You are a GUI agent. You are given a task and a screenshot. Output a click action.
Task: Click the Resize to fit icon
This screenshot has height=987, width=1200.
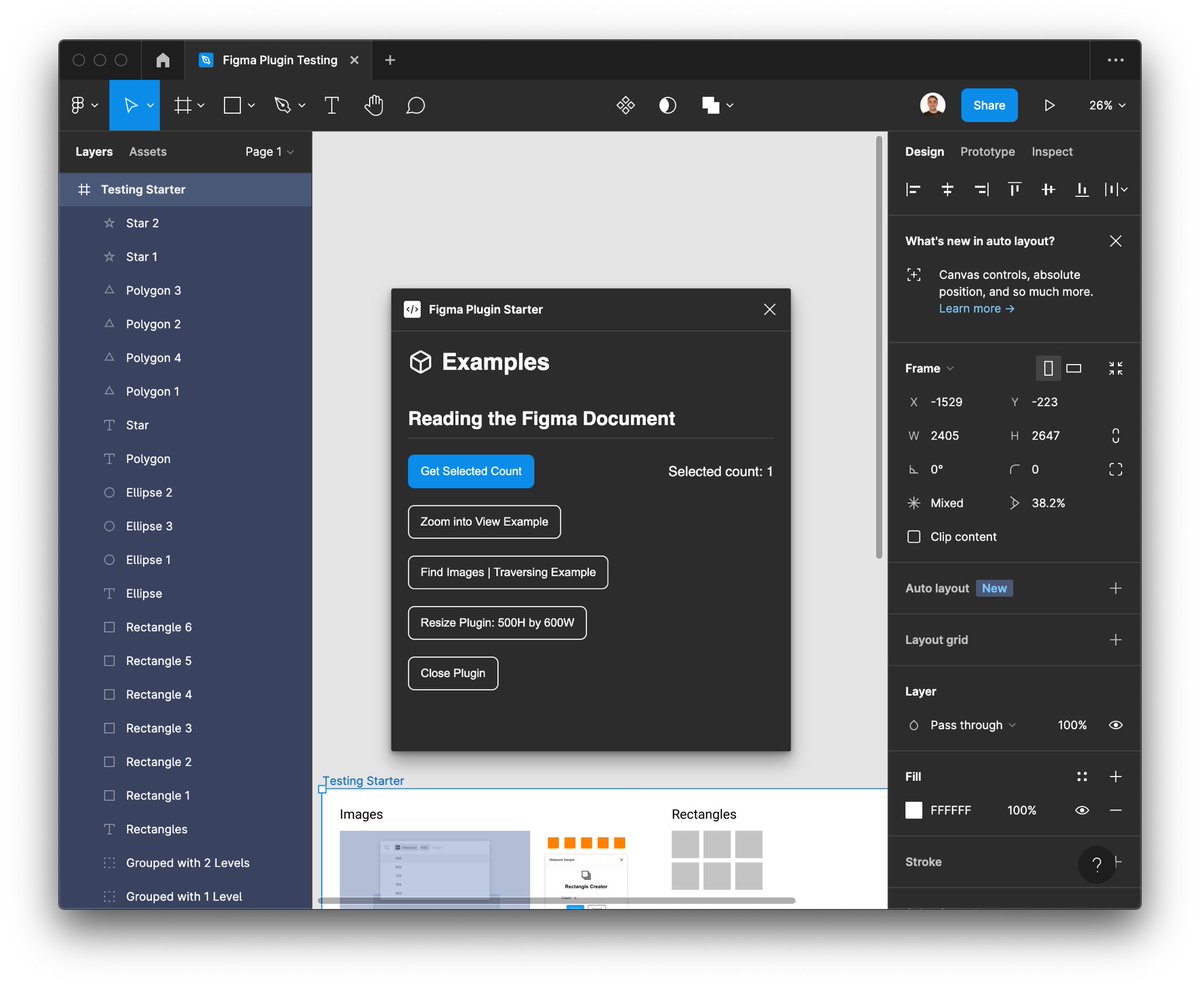1116,368
